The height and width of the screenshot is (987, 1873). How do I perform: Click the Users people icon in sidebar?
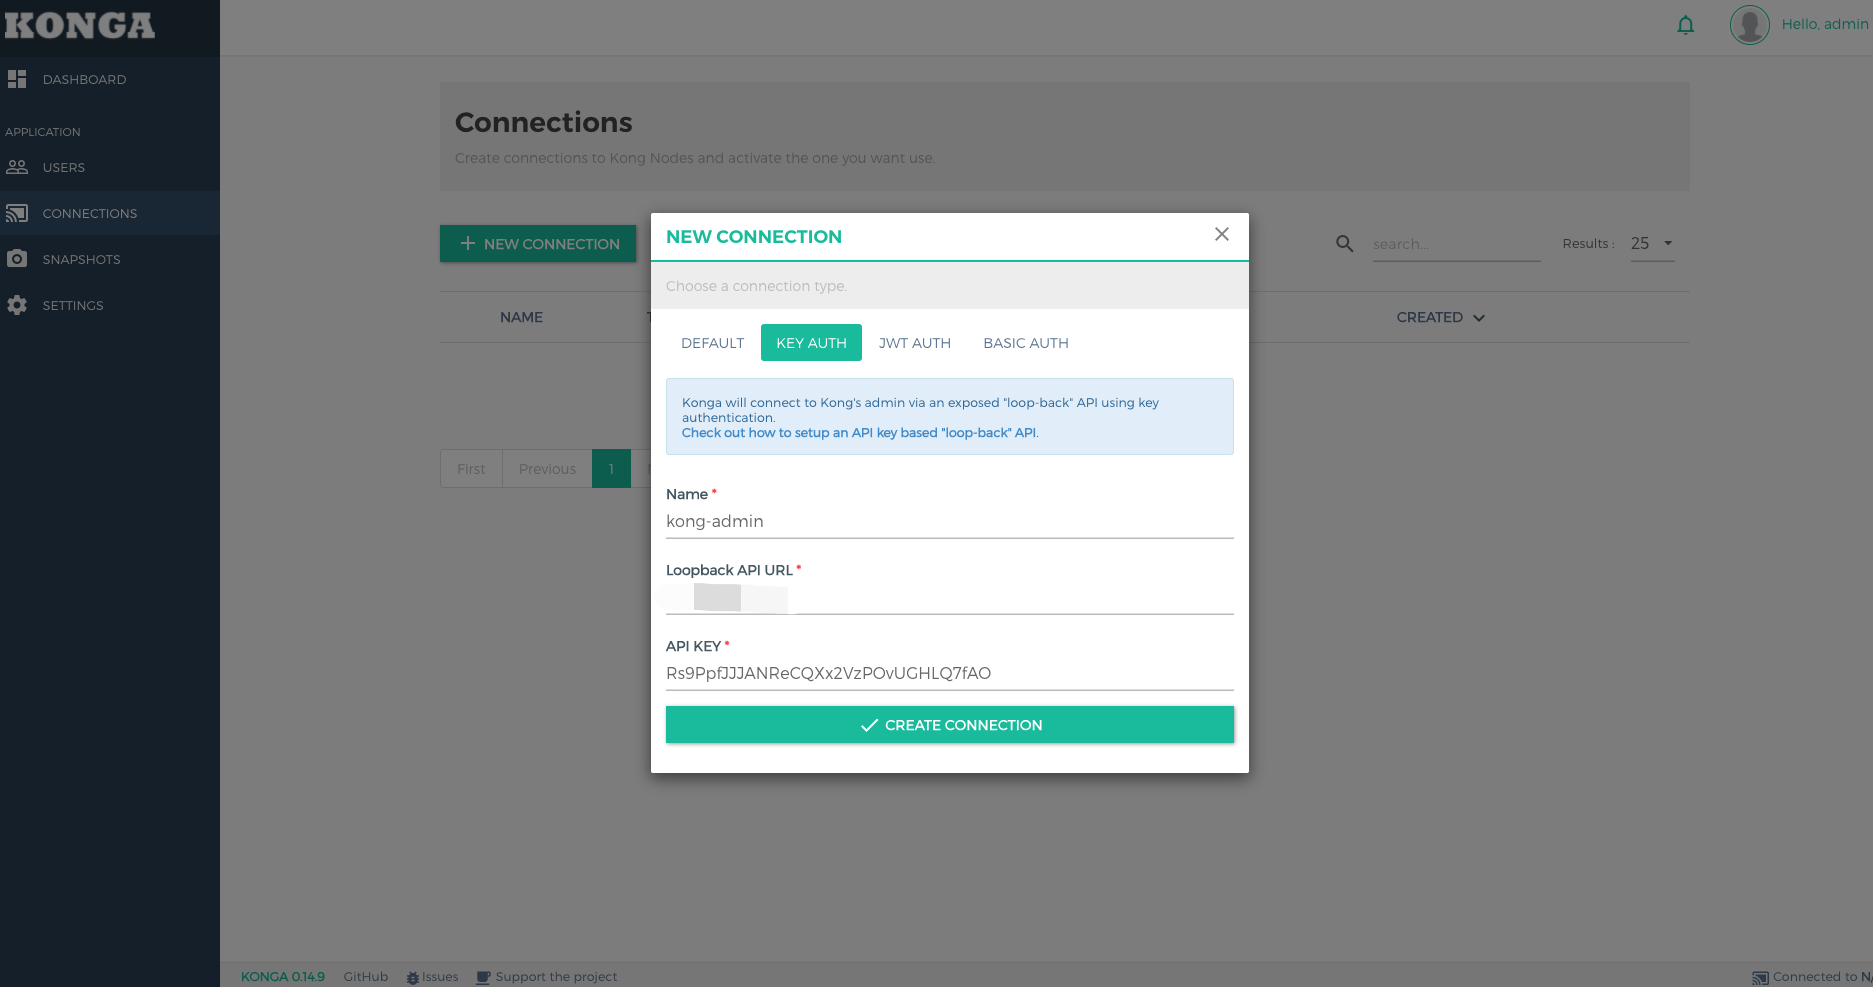tap(17, 167)
